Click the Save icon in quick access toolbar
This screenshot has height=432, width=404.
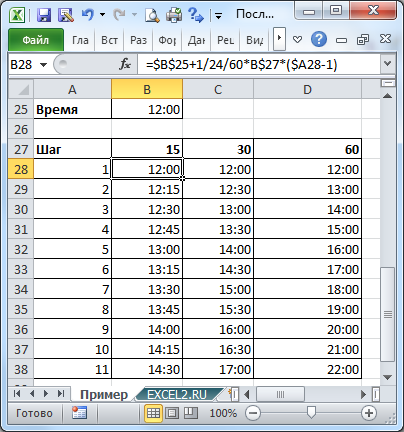click(x=44, y=15)
